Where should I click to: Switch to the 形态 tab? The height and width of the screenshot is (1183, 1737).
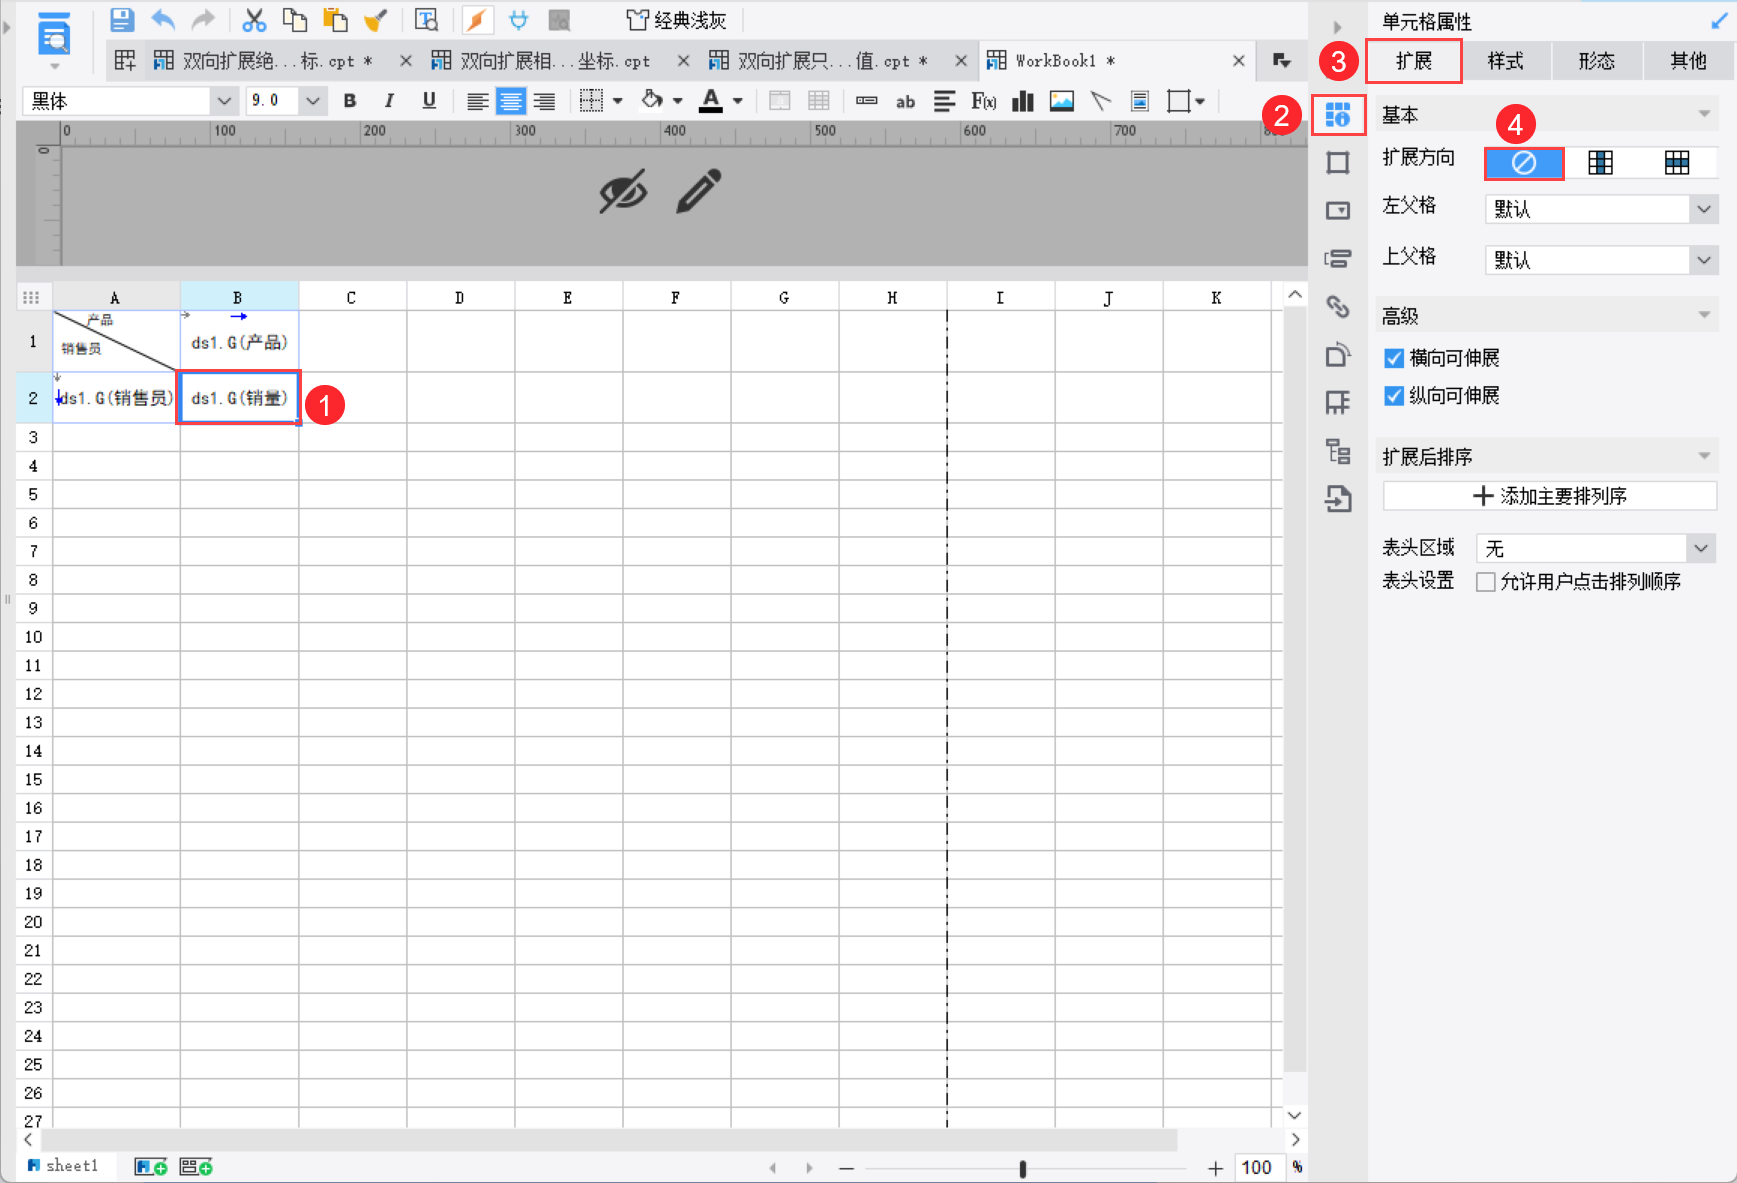tap(1597, 61)
